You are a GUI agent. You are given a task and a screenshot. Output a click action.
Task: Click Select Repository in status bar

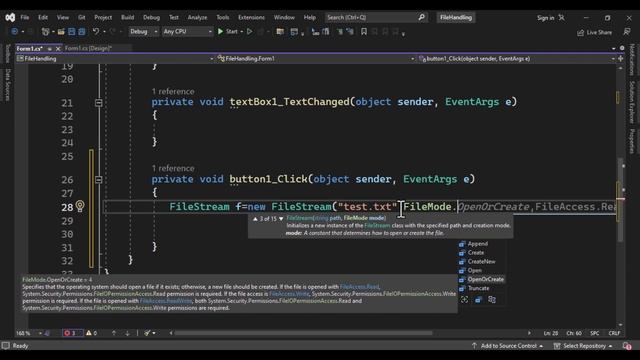click(x=583, y=346)
